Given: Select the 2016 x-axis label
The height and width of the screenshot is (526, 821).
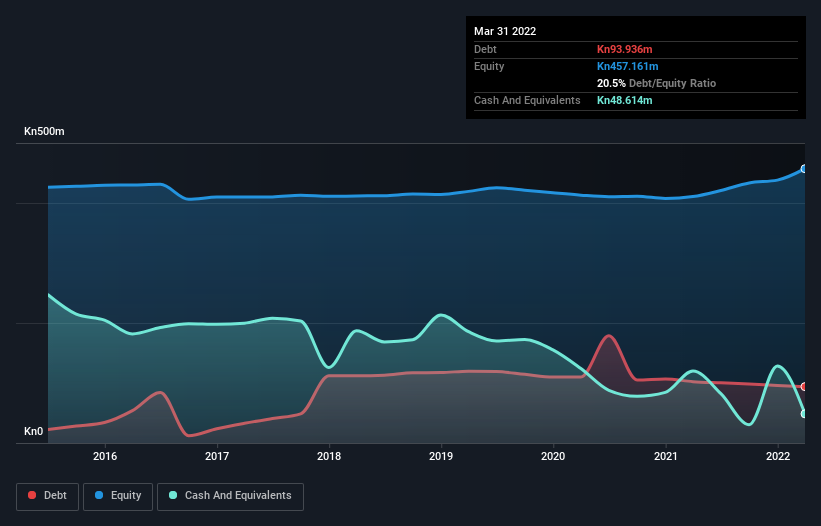Looking at the screenshot, I should click(x=105, y=456).
